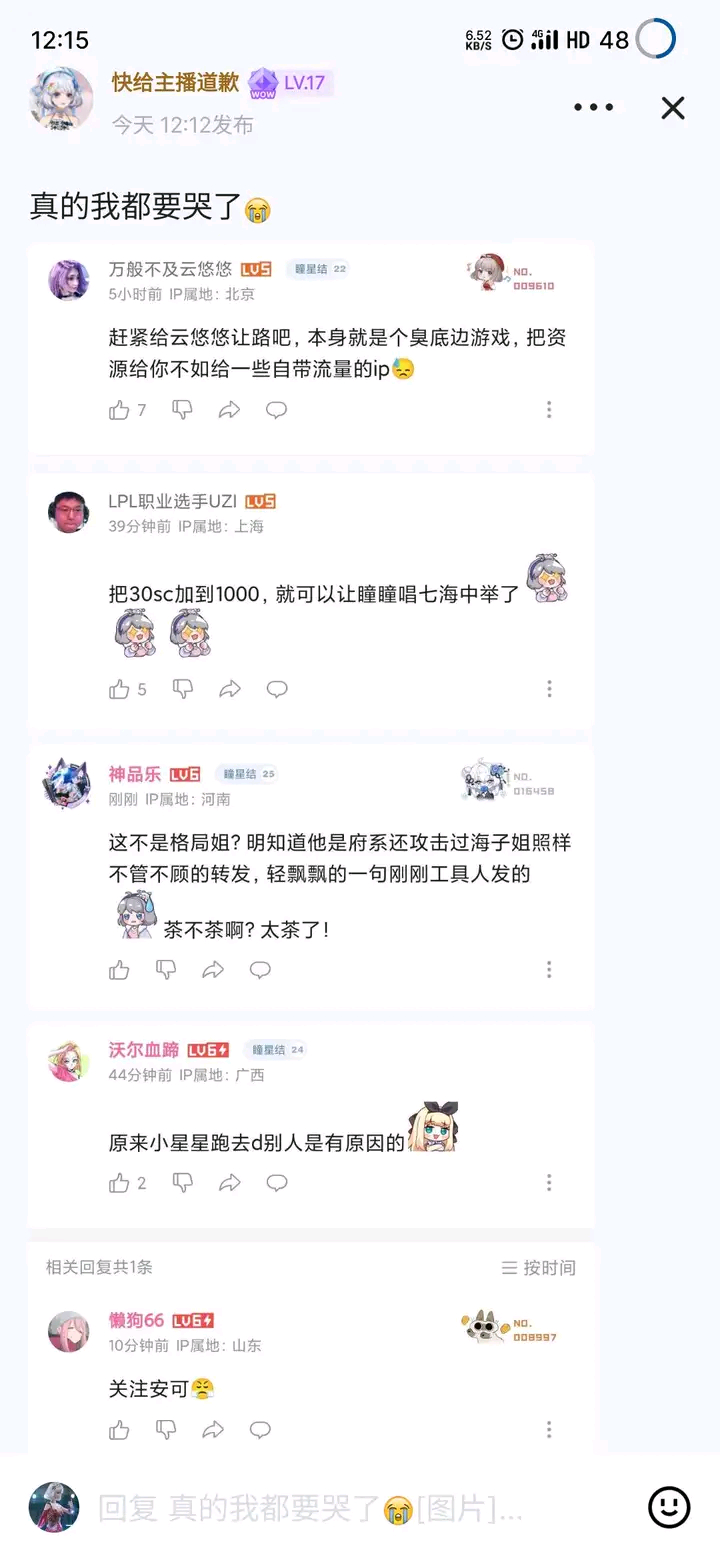Open the 按时间 sort selector
Viewport: 720px width, 1560px height.
539,1268
